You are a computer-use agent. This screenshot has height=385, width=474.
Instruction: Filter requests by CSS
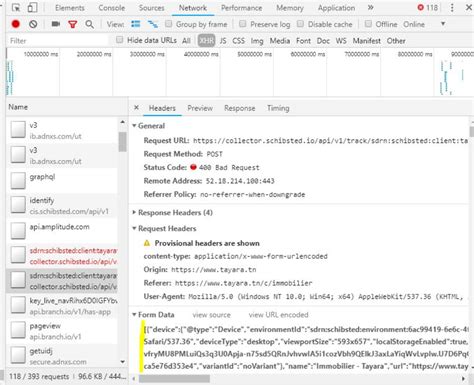point(238,41)
